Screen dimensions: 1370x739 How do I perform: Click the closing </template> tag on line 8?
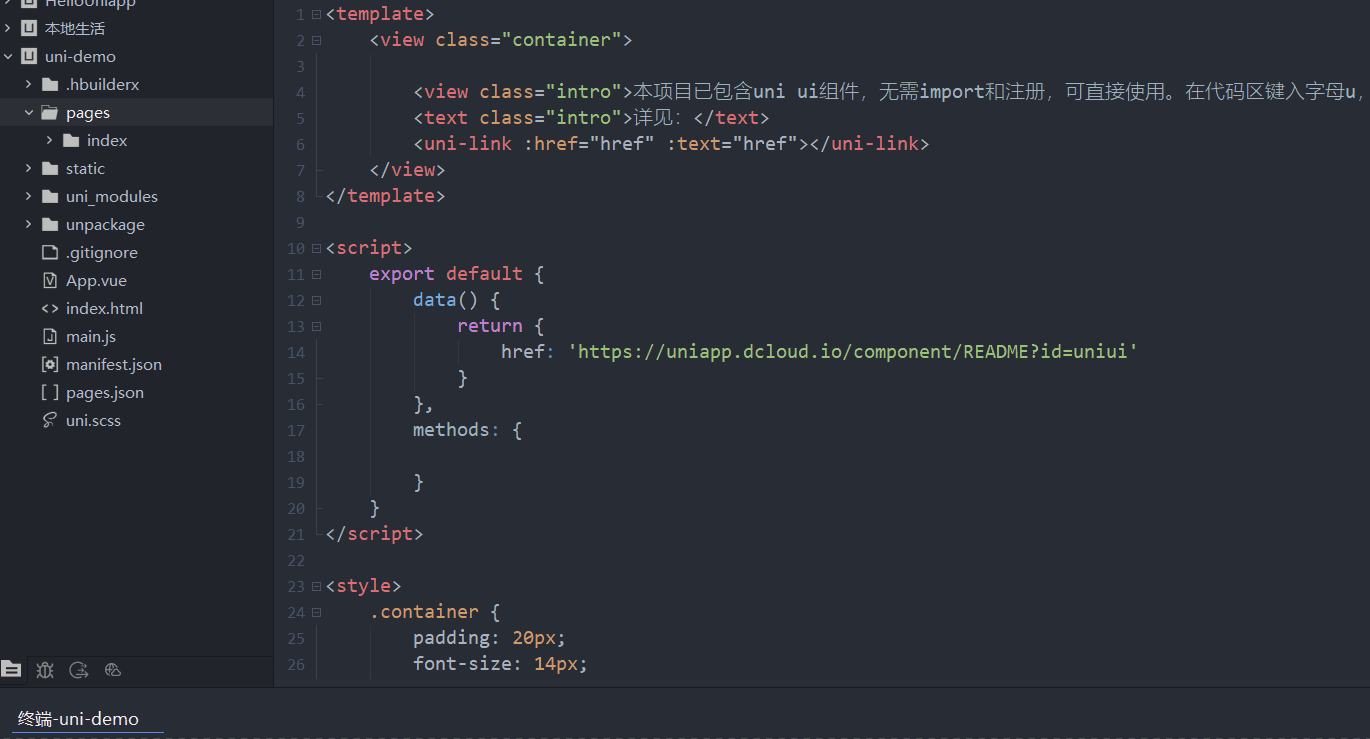[x=385, y=196]
